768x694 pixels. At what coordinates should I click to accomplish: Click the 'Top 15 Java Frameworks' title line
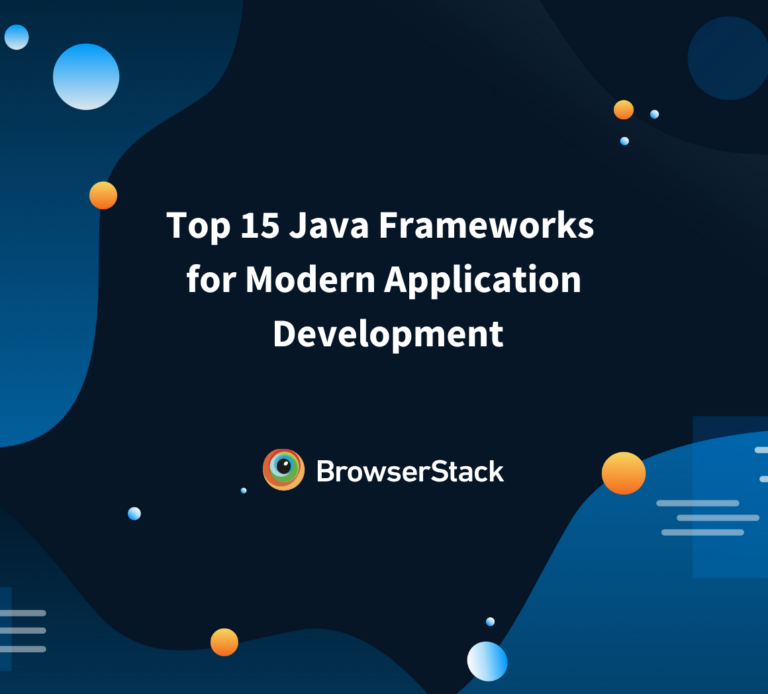click(380, 226)
